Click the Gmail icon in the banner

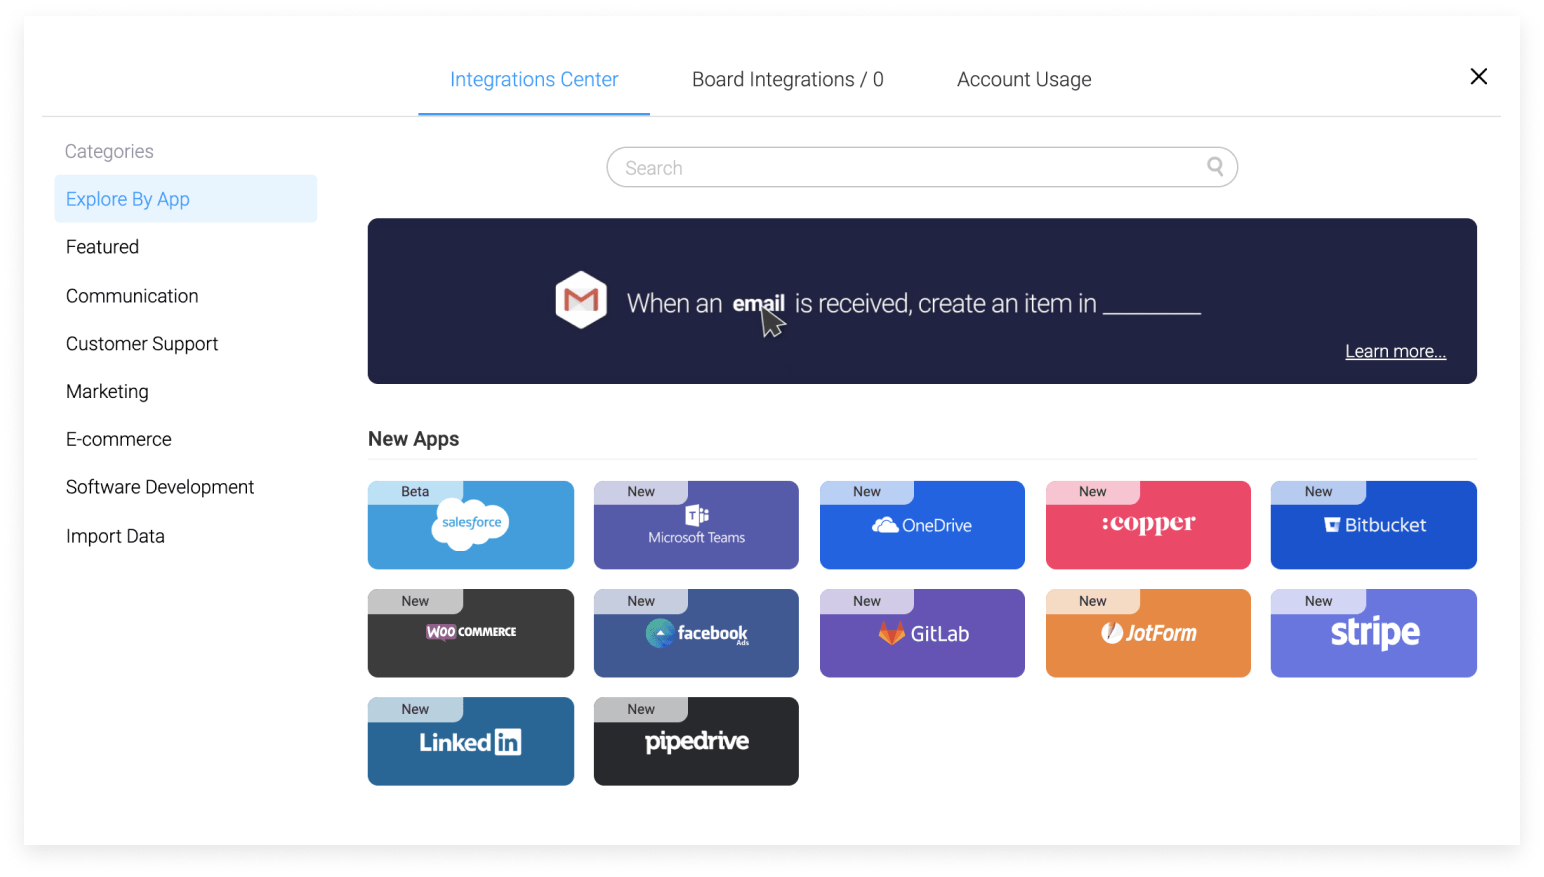tap(581, 300)
